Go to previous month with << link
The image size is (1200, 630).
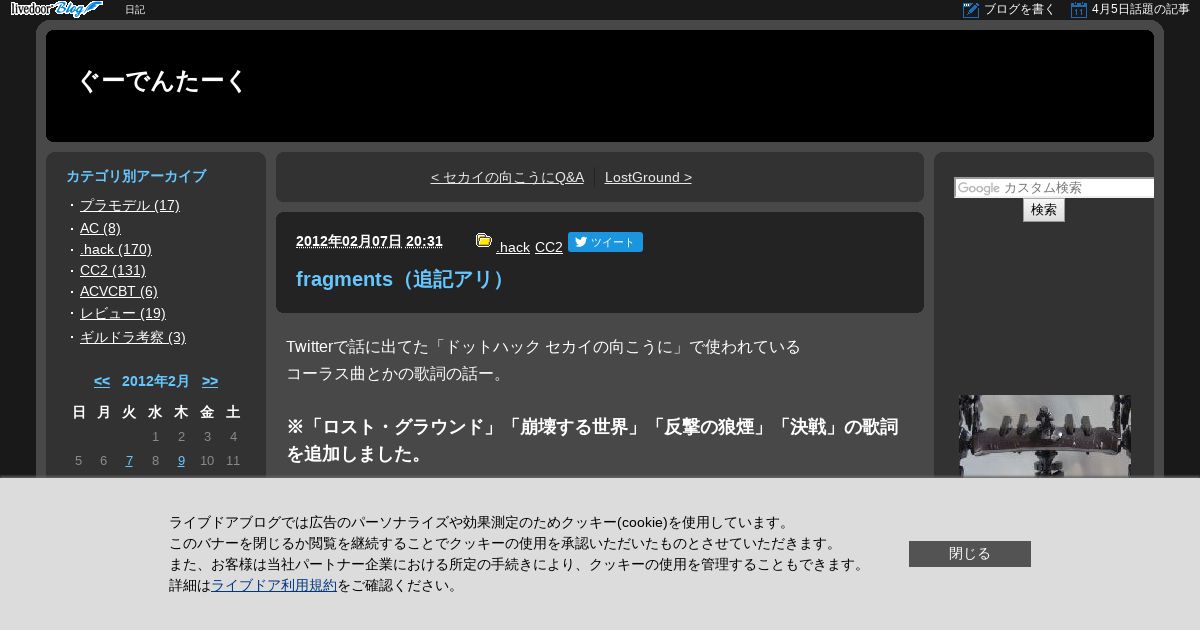coord(102,381)
